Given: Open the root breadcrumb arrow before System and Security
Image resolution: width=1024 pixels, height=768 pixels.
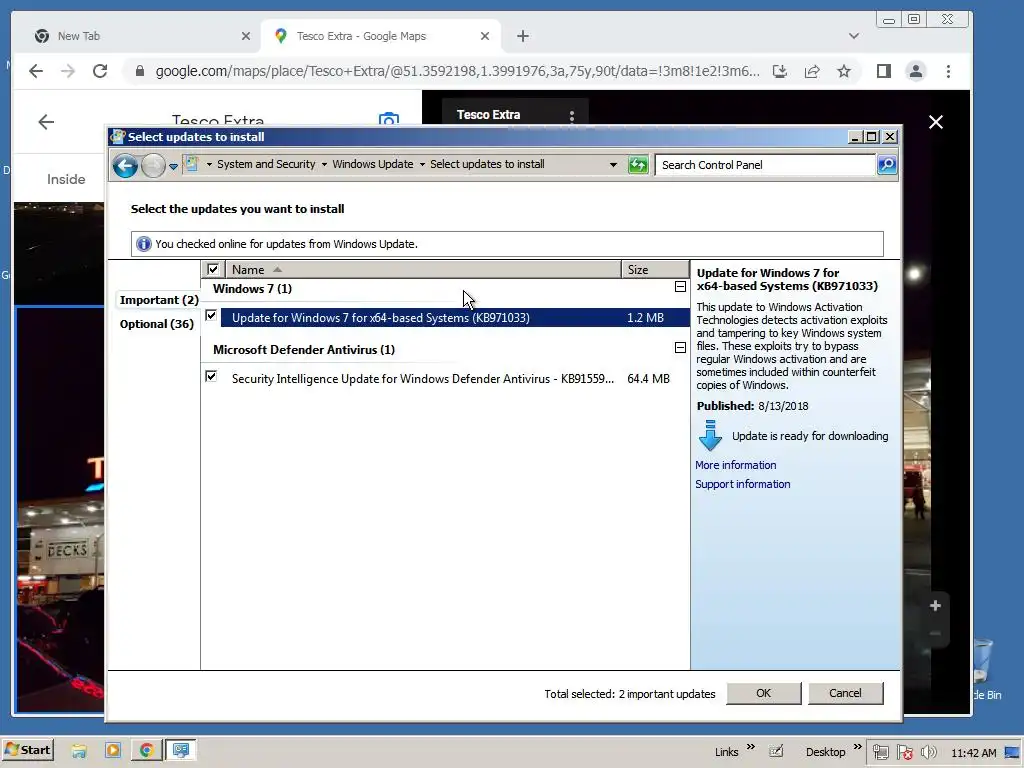Looking at the screenshot, I should tap(209, 165).
